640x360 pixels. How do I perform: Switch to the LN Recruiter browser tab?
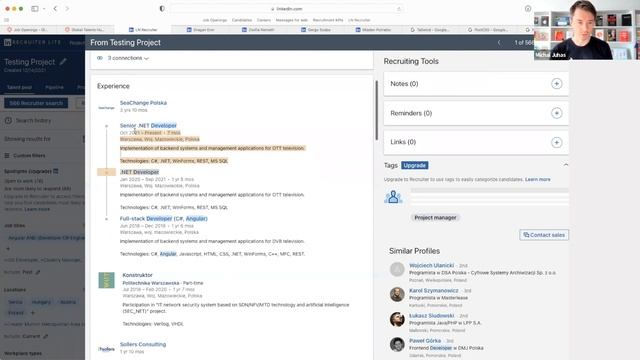[x=143, y=30]
